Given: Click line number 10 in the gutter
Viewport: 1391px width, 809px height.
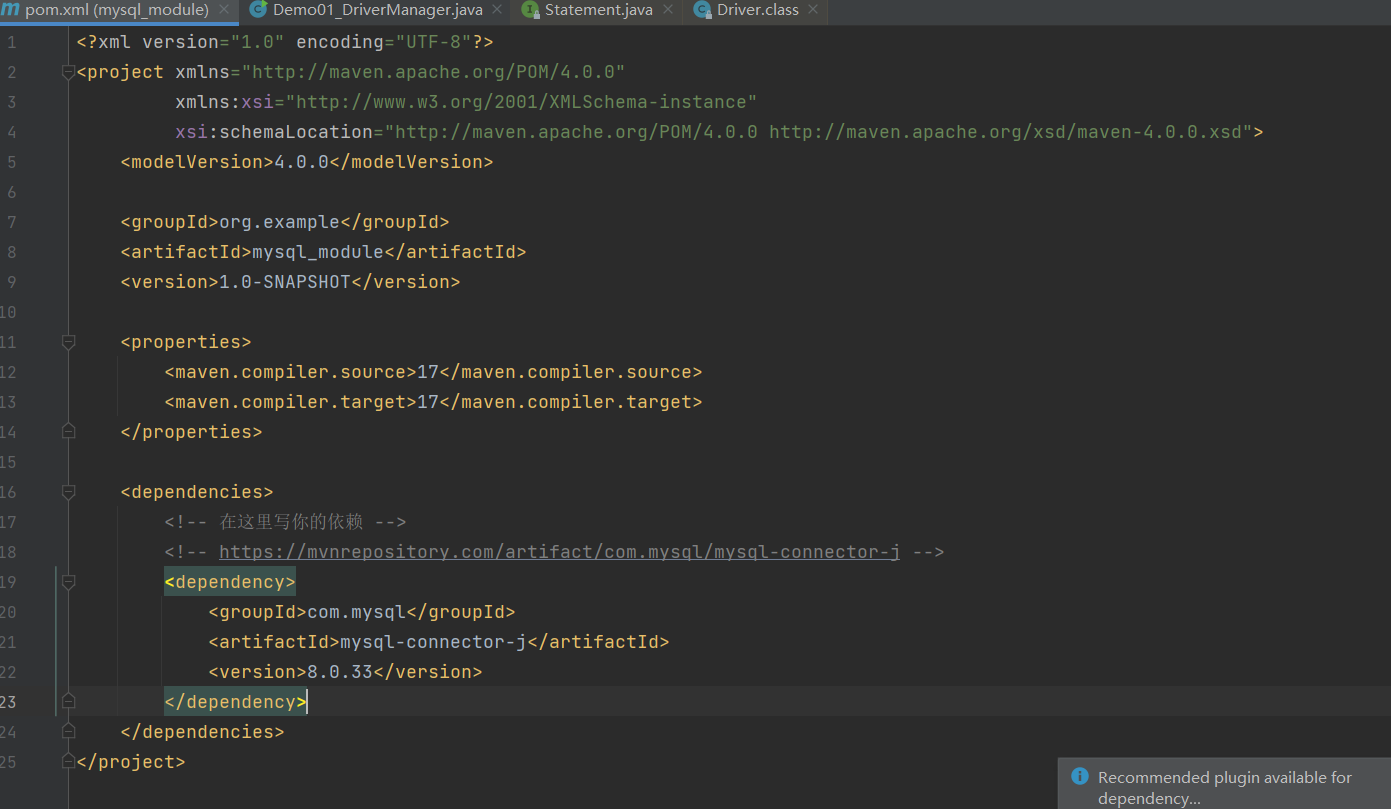Looking at the screenshot, I should pos(8,312).
